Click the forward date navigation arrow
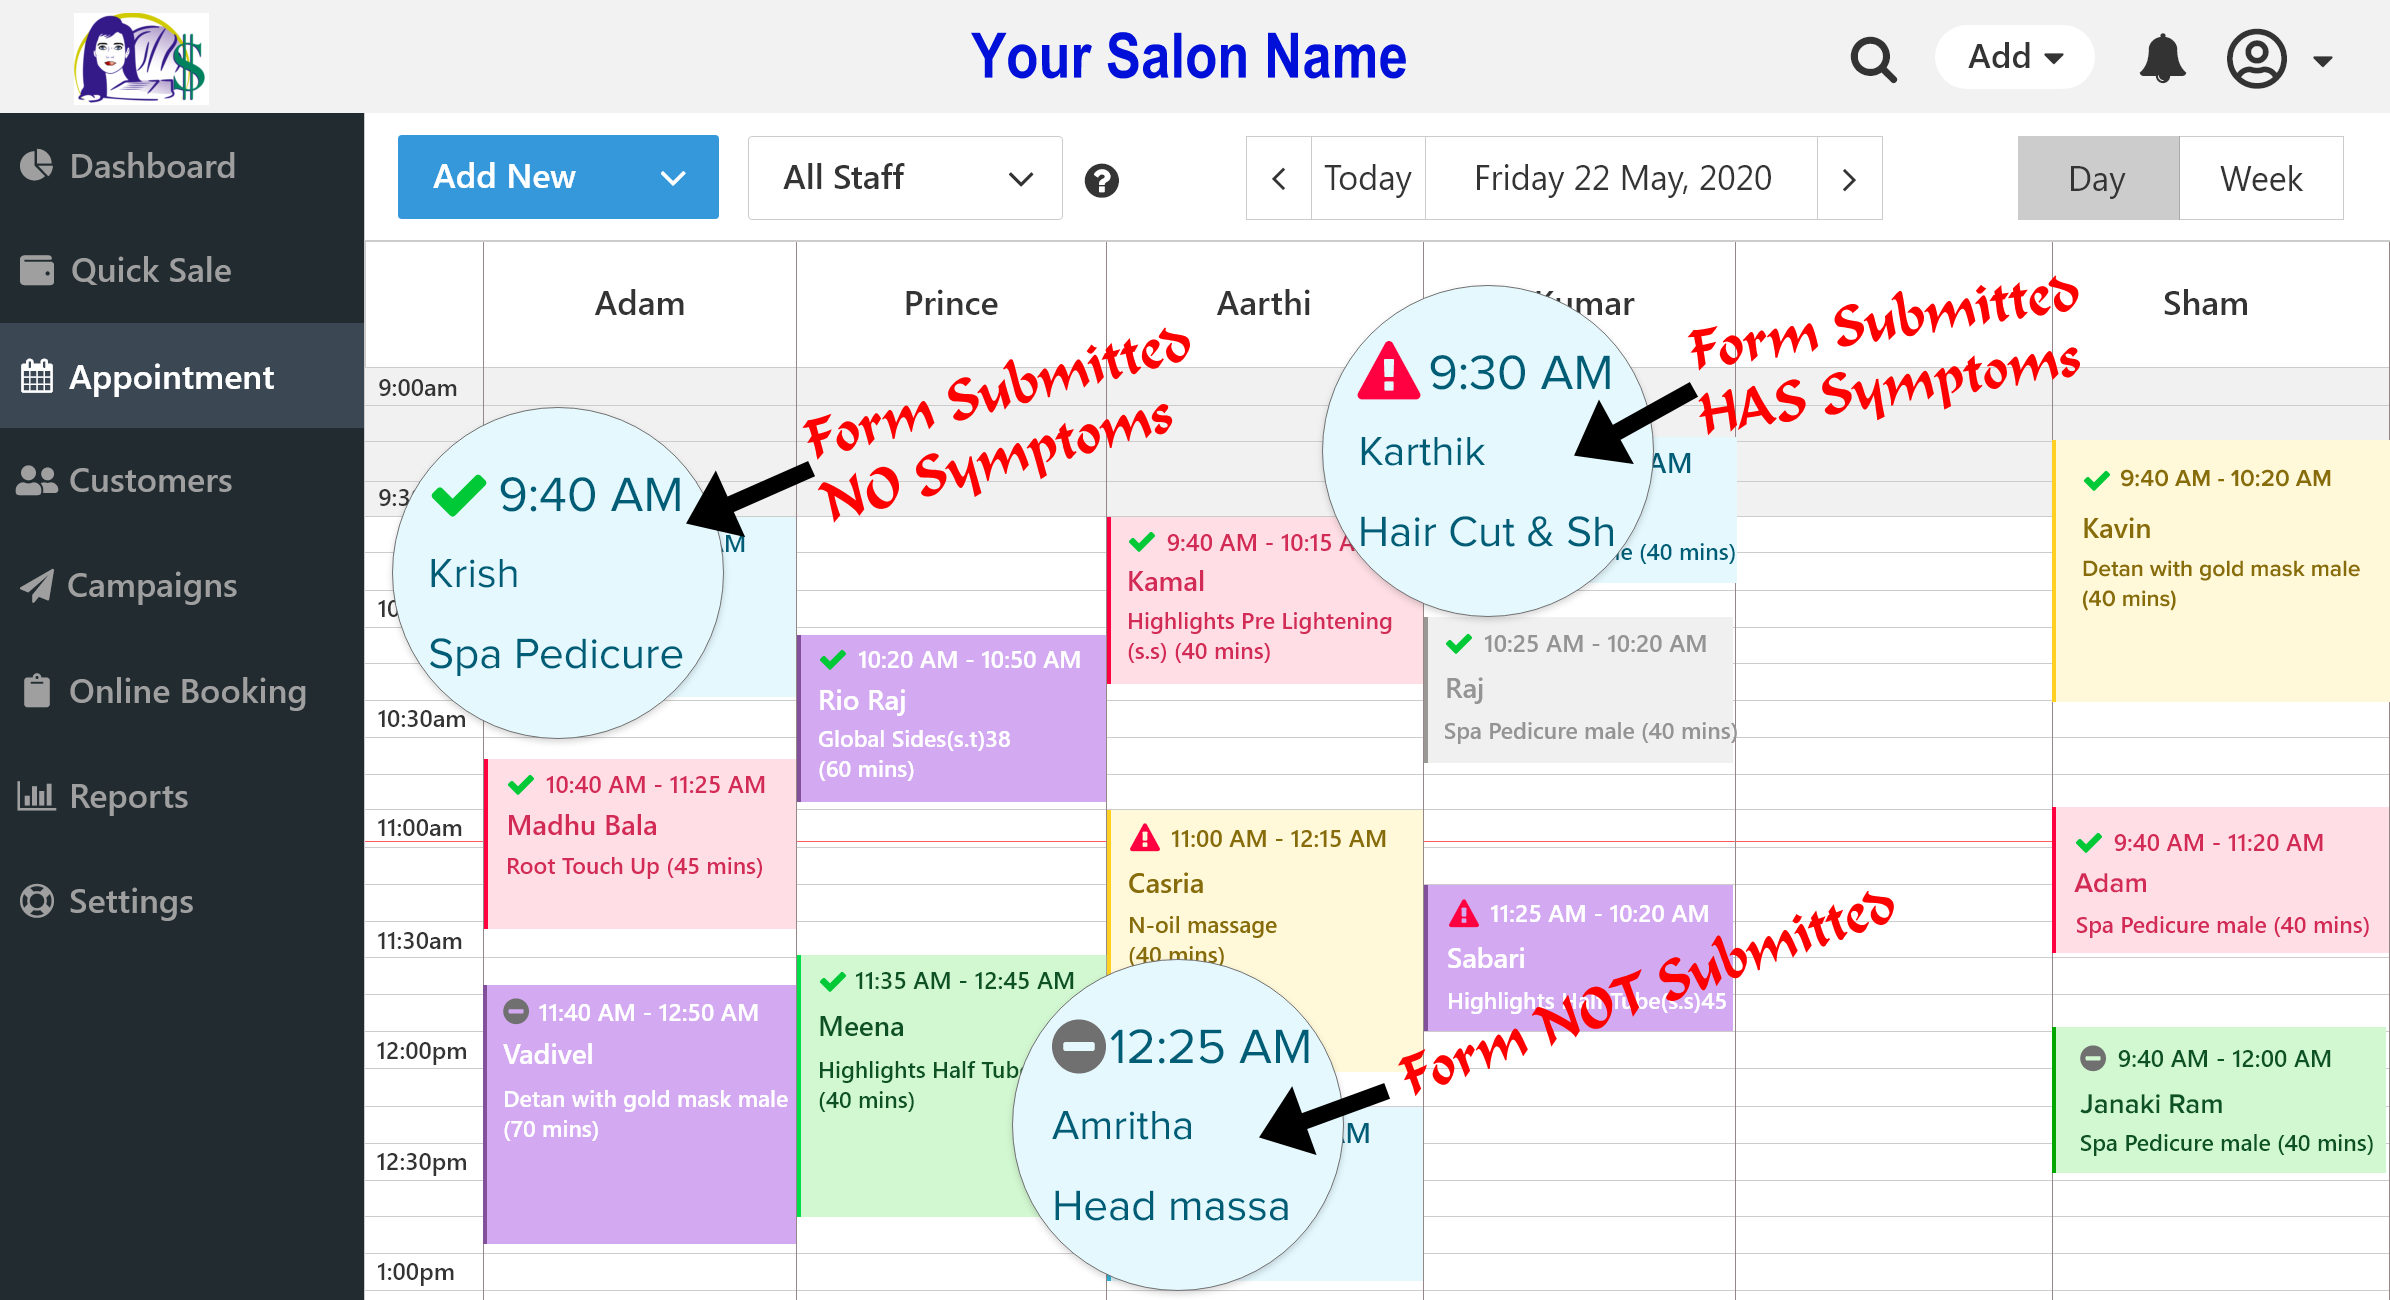 click(x=1854, y=178)
